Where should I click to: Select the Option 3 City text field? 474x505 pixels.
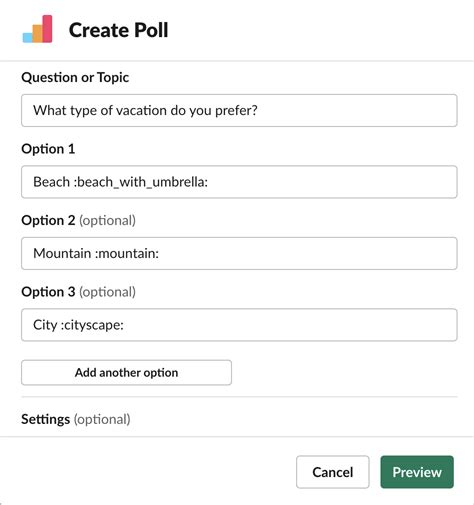click(239, 325)
